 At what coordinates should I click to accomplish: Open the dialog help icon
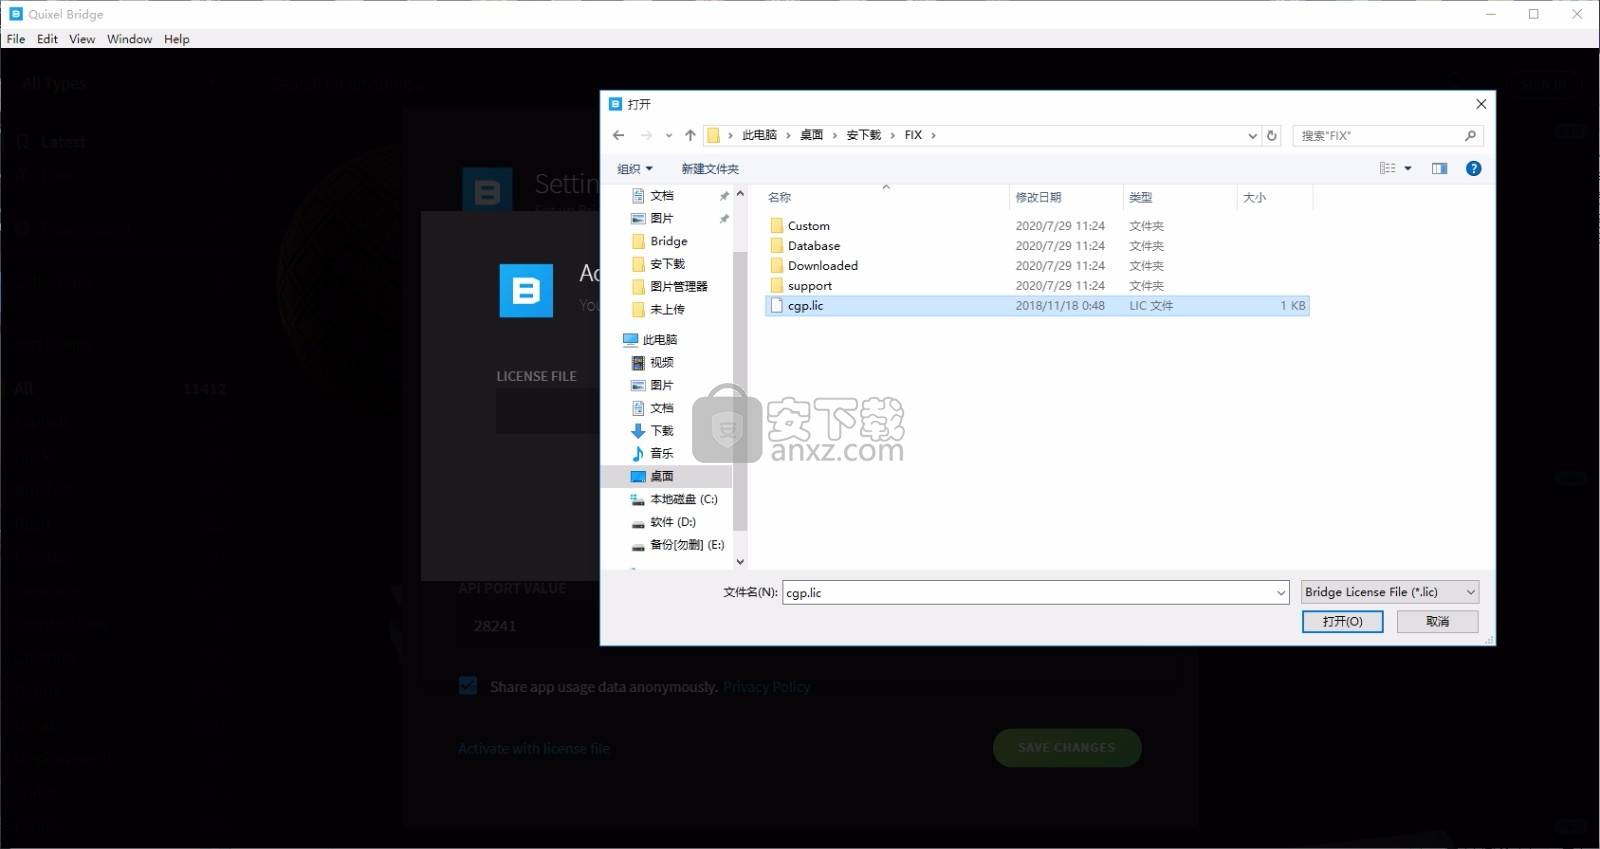(x=1473, y=168)
